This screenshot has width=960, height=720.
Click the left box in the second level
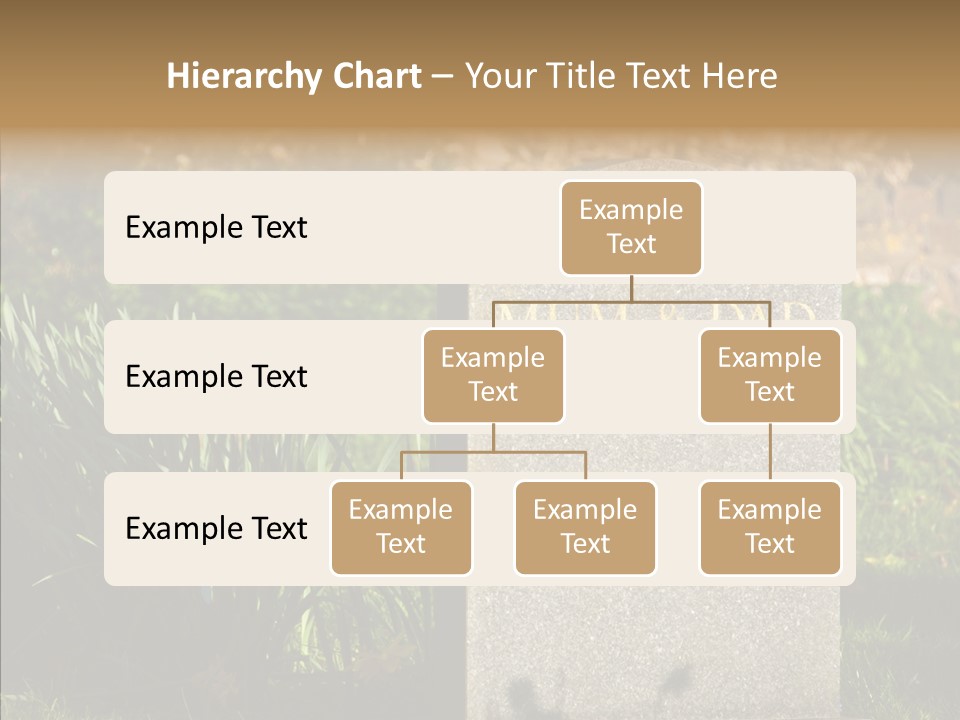(493, 375)
